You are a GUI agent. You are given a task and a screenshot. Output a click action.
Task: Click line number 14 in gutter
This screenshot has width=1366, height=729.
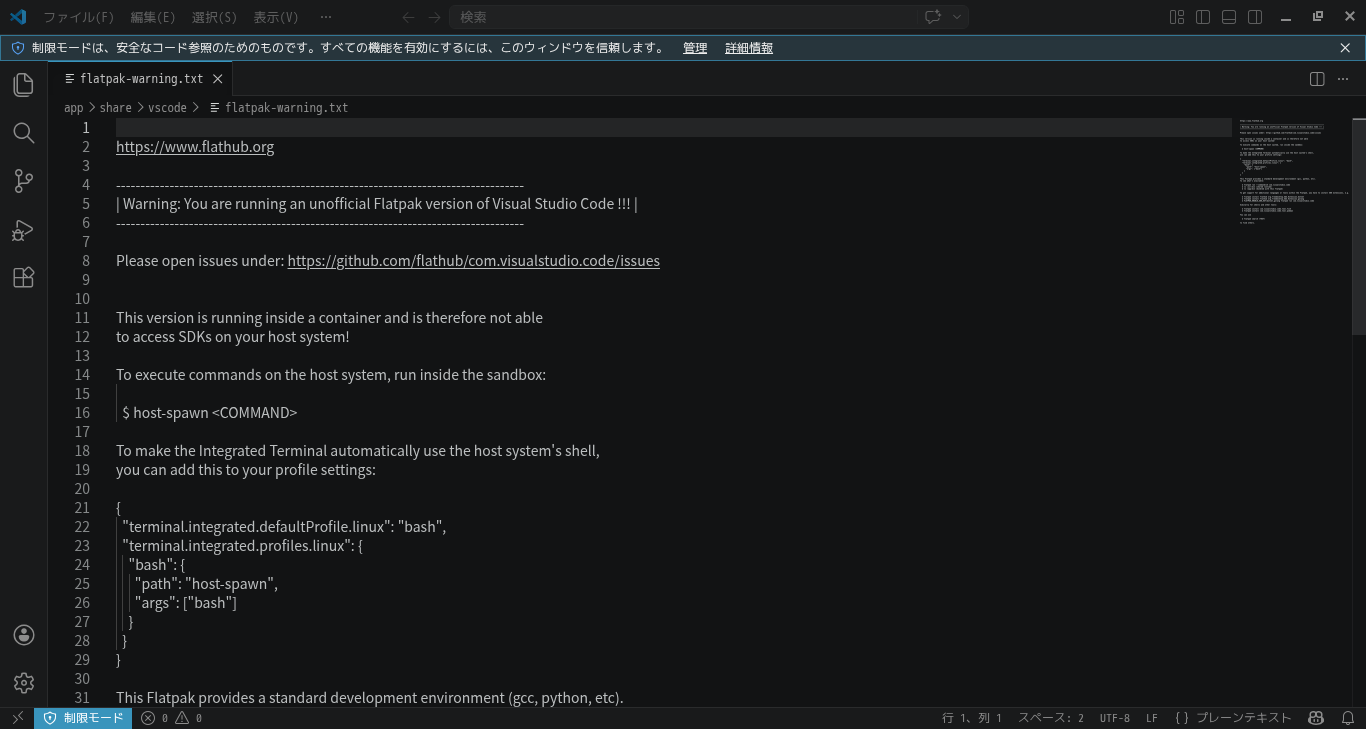coord(82,375)
